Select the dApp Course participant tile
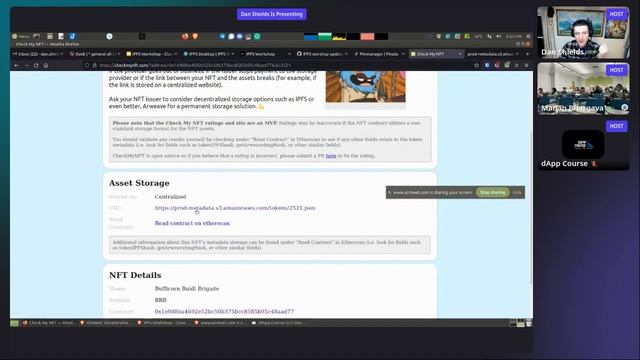 [x=583, y=144]
